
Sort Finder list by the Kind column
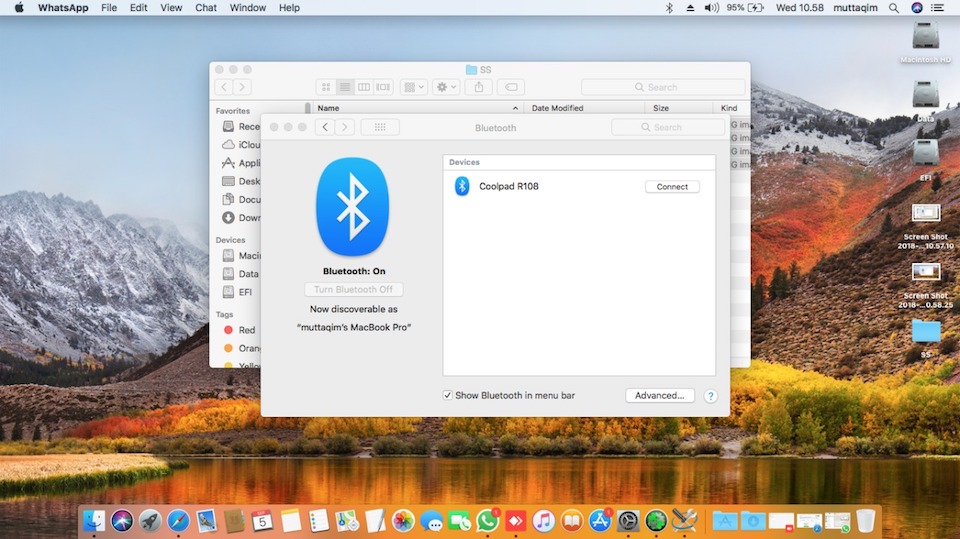point(731,108)
